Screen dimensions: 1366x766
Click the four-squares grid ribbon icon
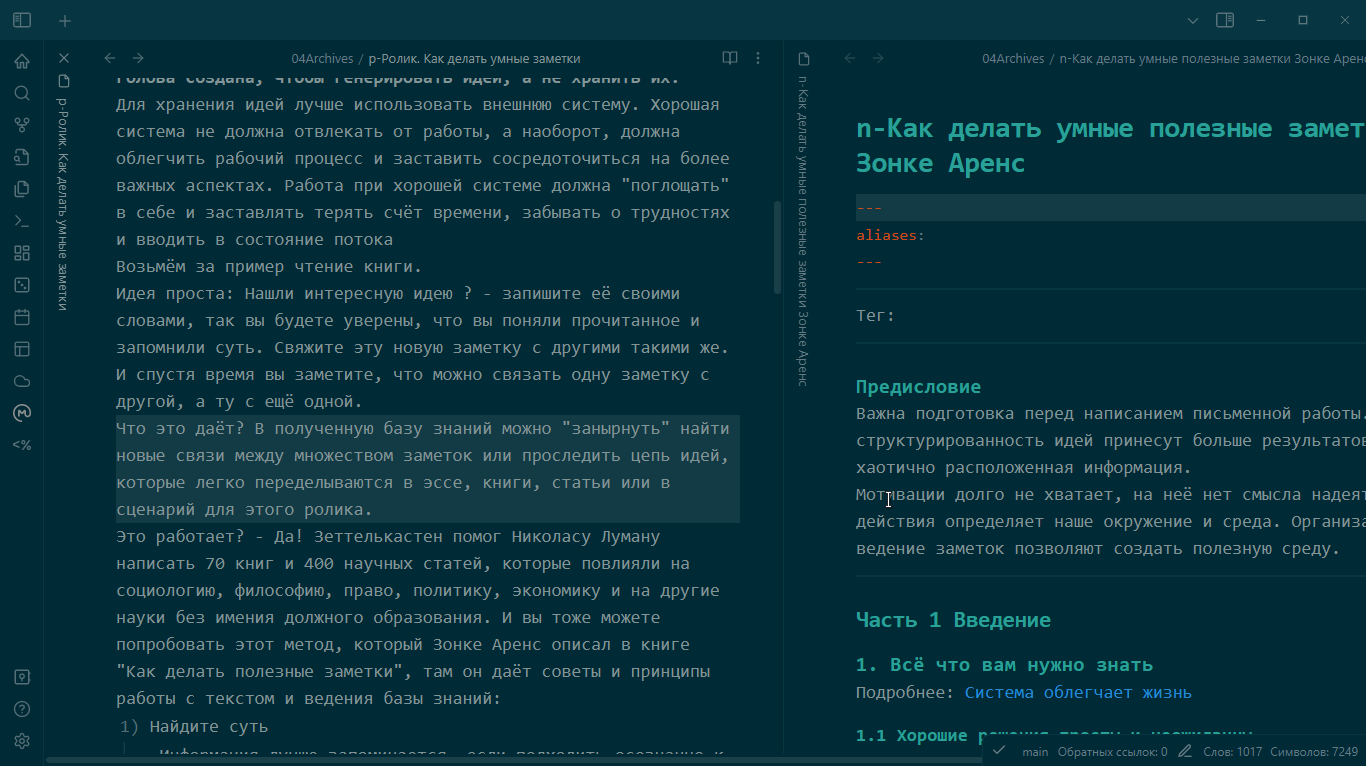point(22,253)
